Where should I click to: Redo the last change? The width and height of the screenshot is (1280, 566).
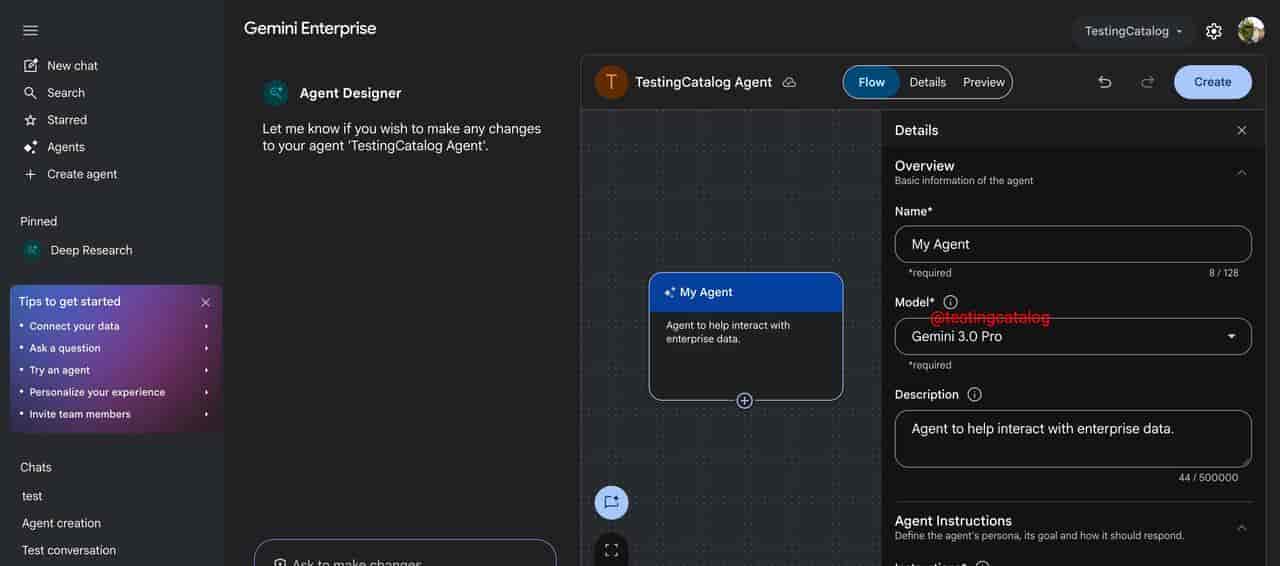(x=1148, y=82)
